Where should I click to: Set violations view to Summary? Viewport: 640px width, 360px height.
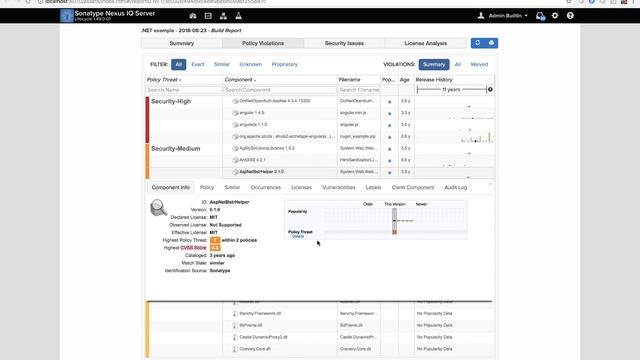(x=434, y=64)
